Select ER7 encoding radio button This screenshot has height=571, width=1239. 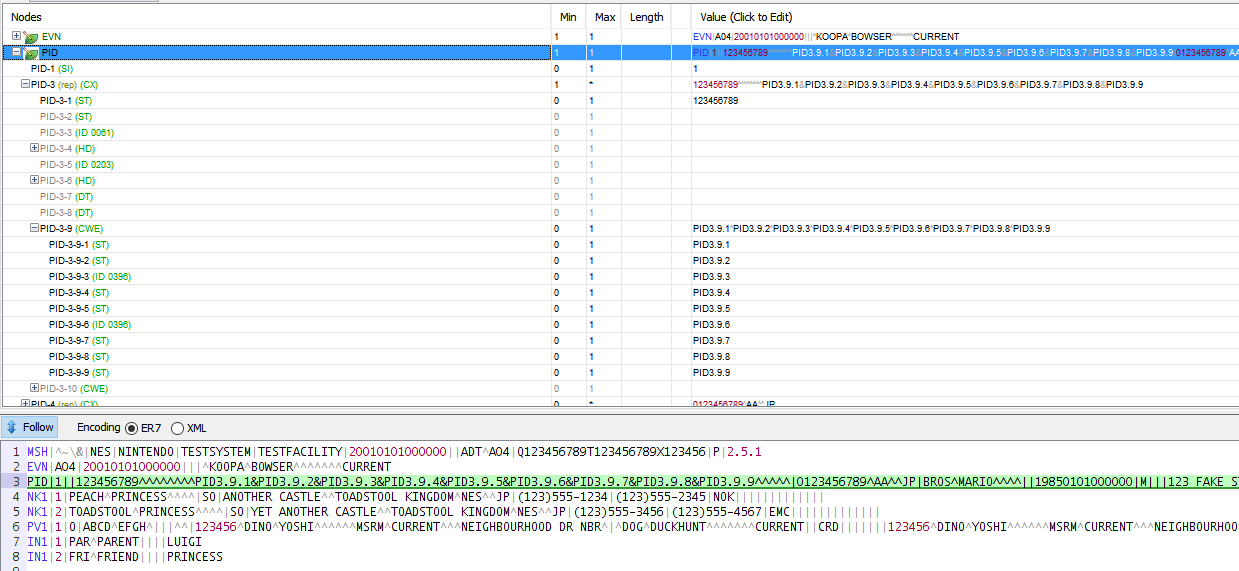pyautogui.click(x=131, y=428)
